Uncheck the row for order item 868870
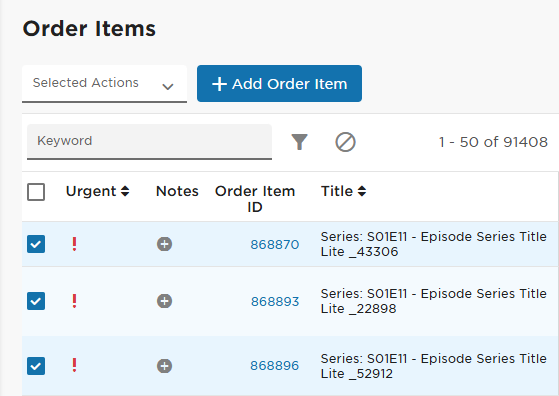The height and width of the screenshot is (396, 559). 36,244
